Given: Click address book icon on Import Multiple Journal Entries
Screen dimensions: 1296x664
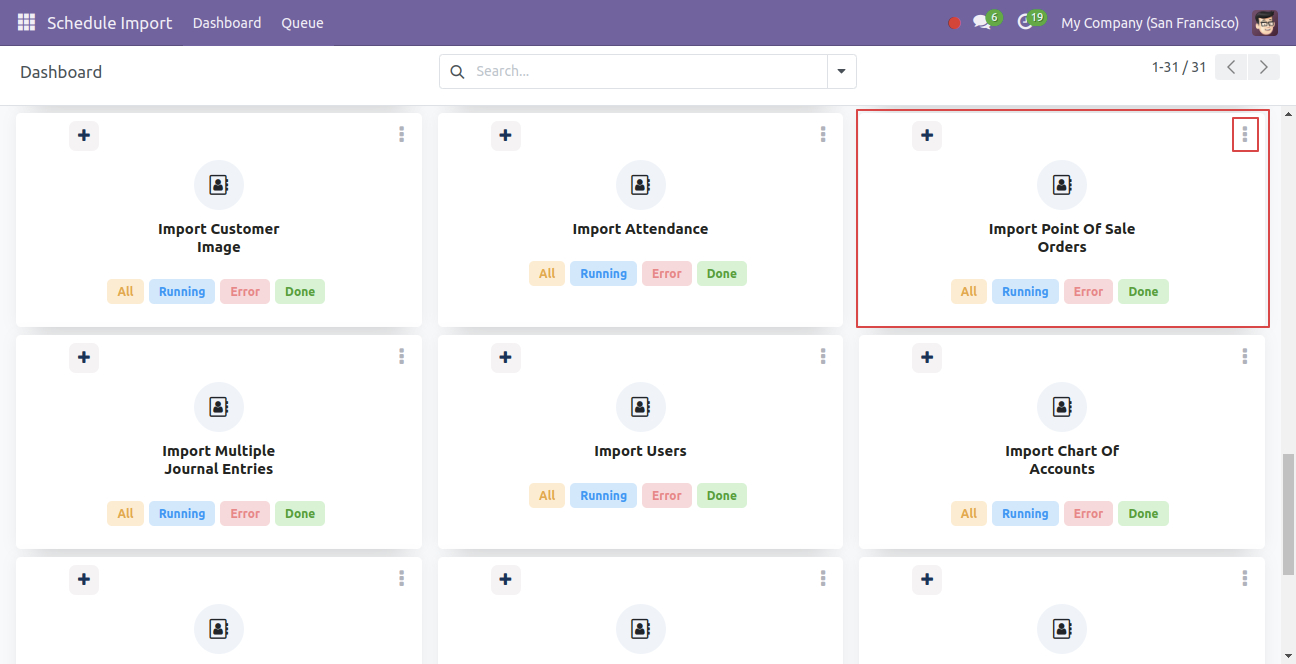Looking at the screenshot, I should click(x=219, y=407).
